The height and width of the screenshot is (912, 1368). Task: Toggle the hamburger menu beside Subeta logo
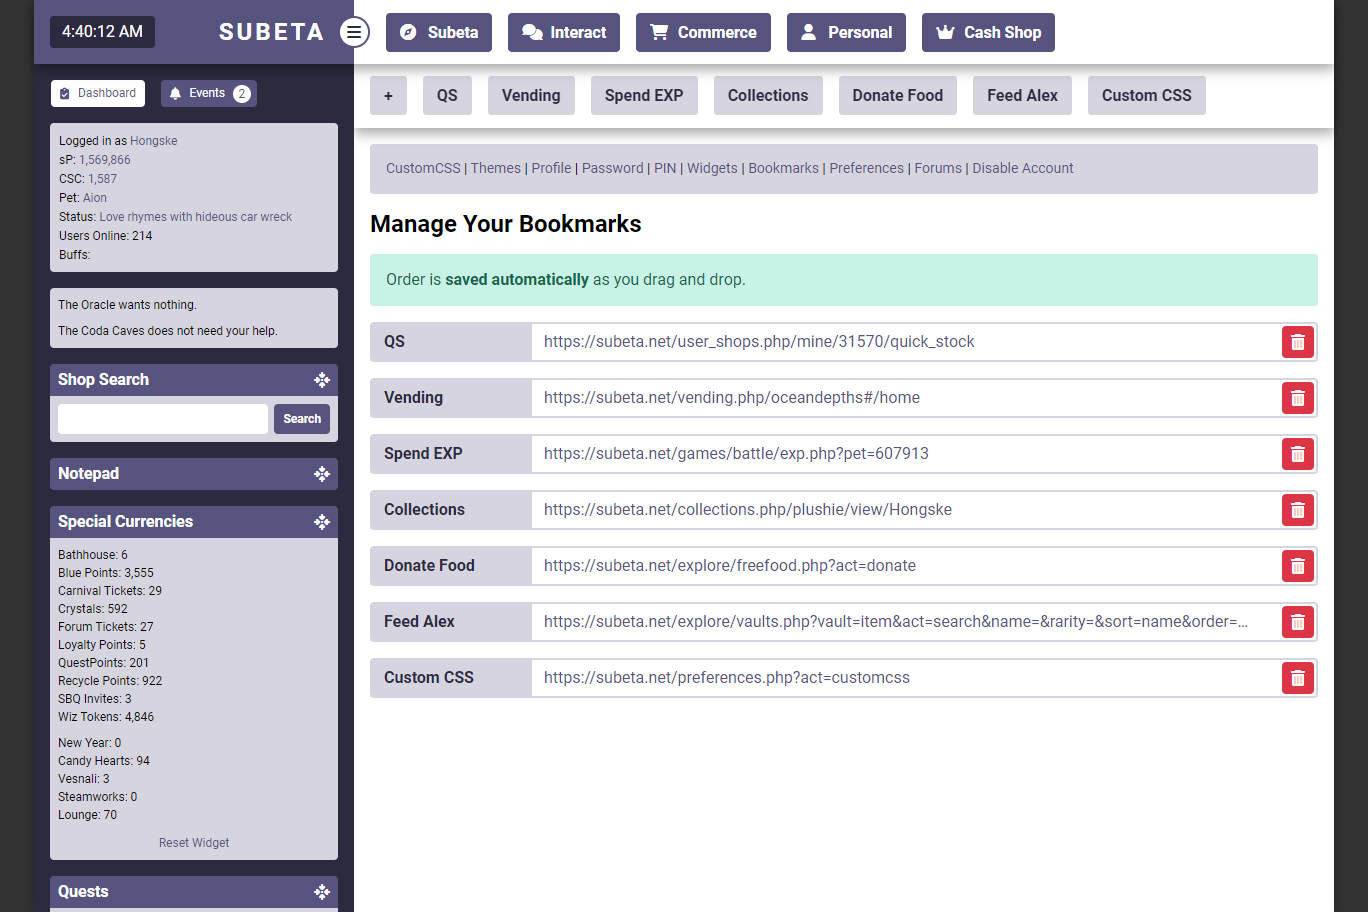pos(354,32)
